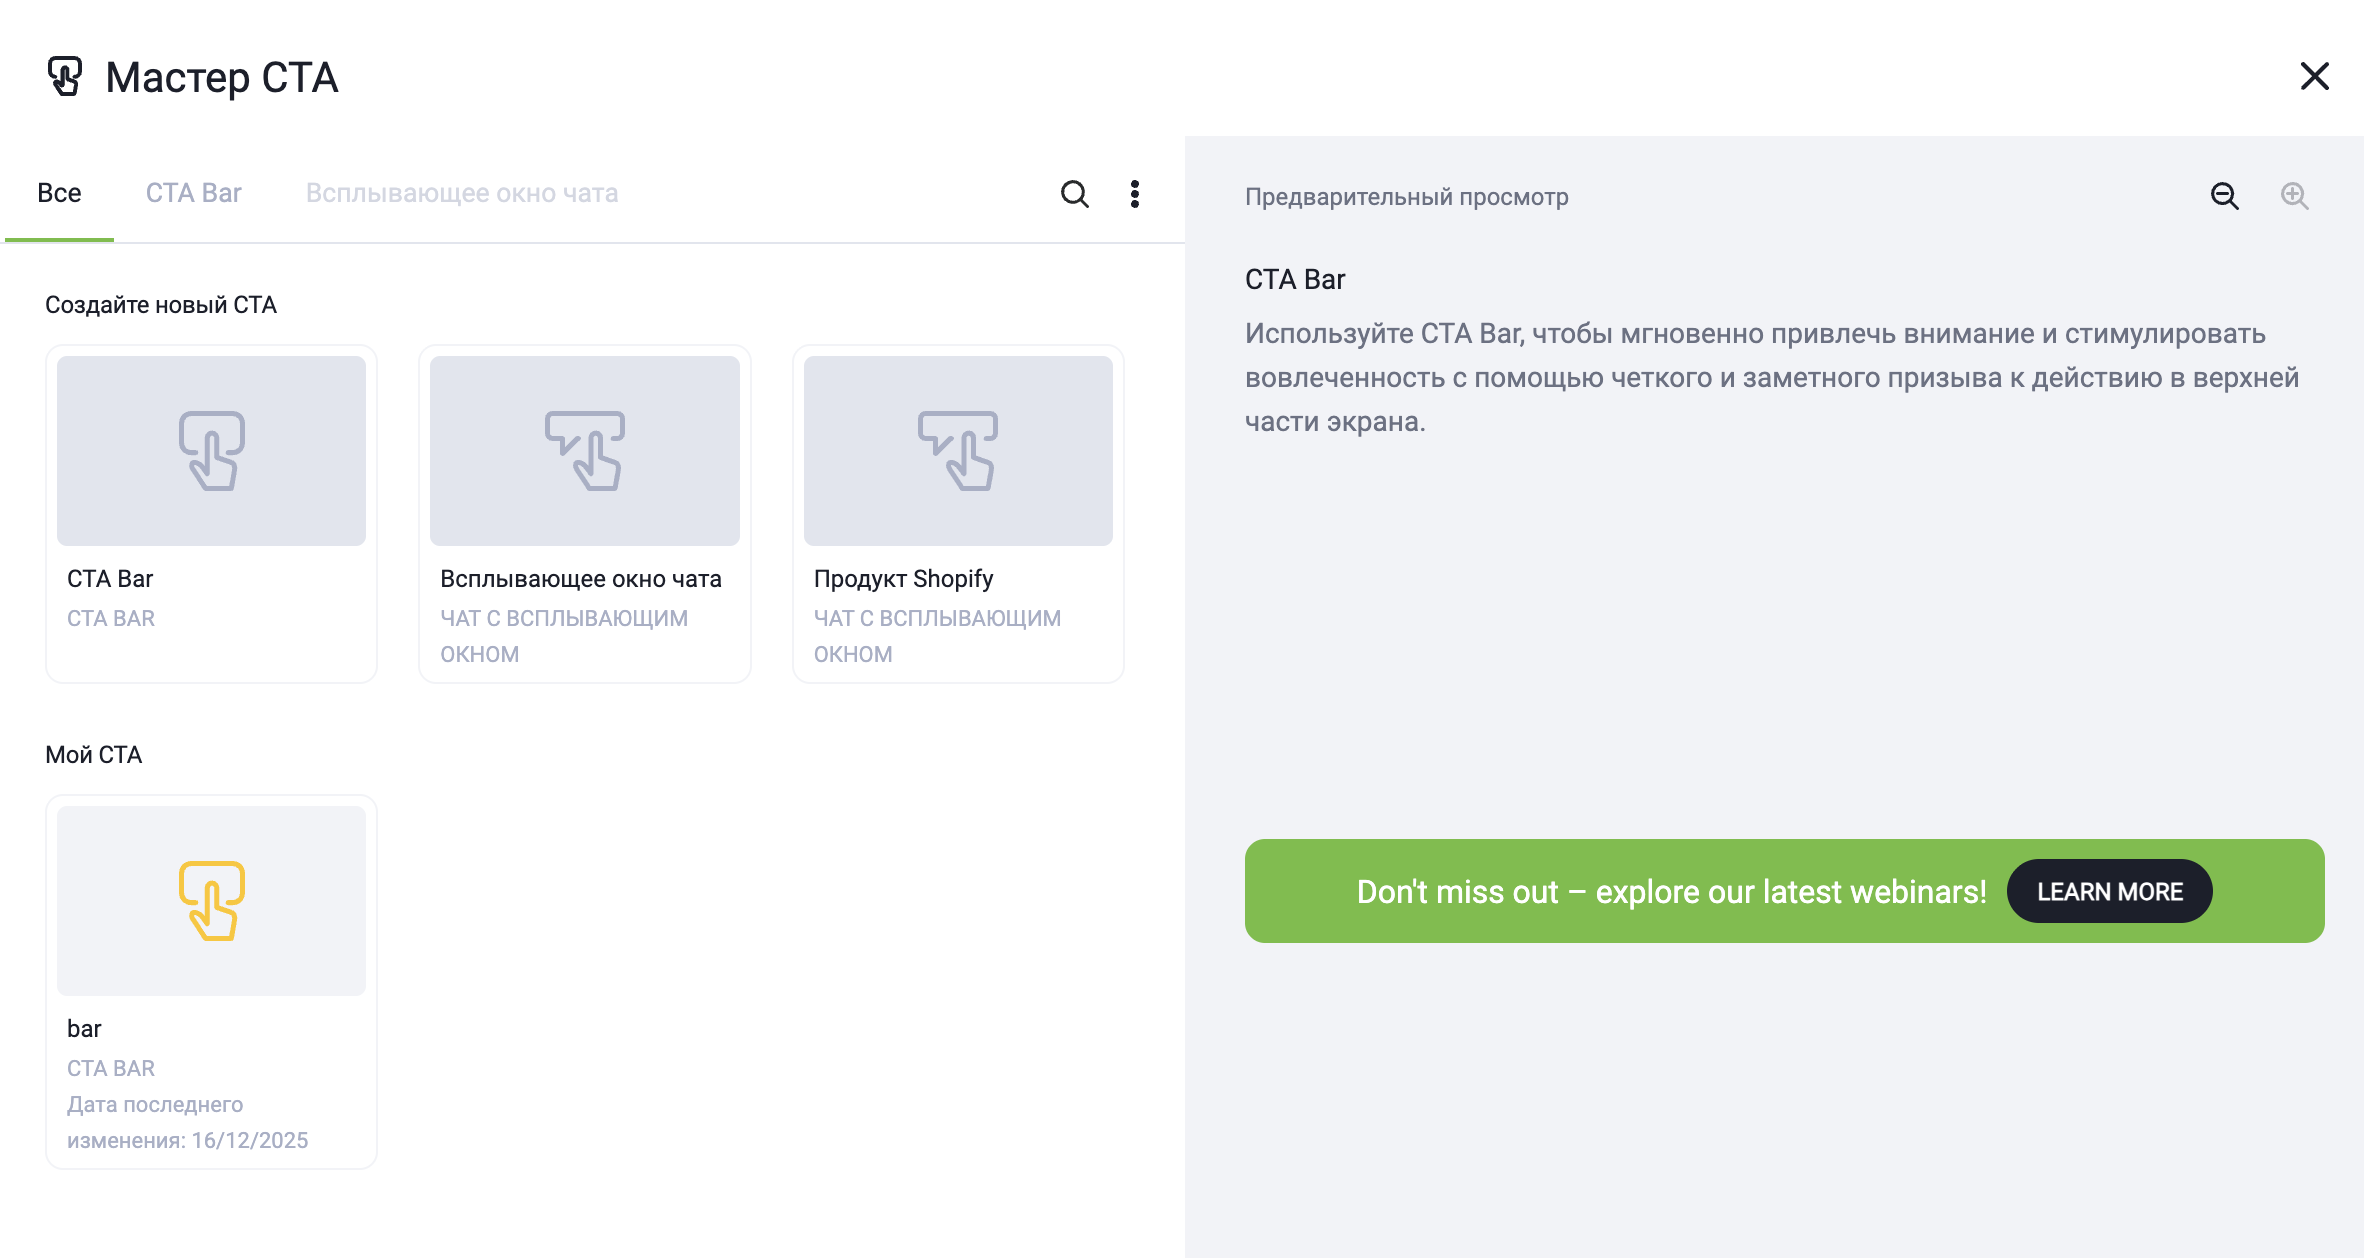Switch to the CTA Bar tab

point(193,193)
